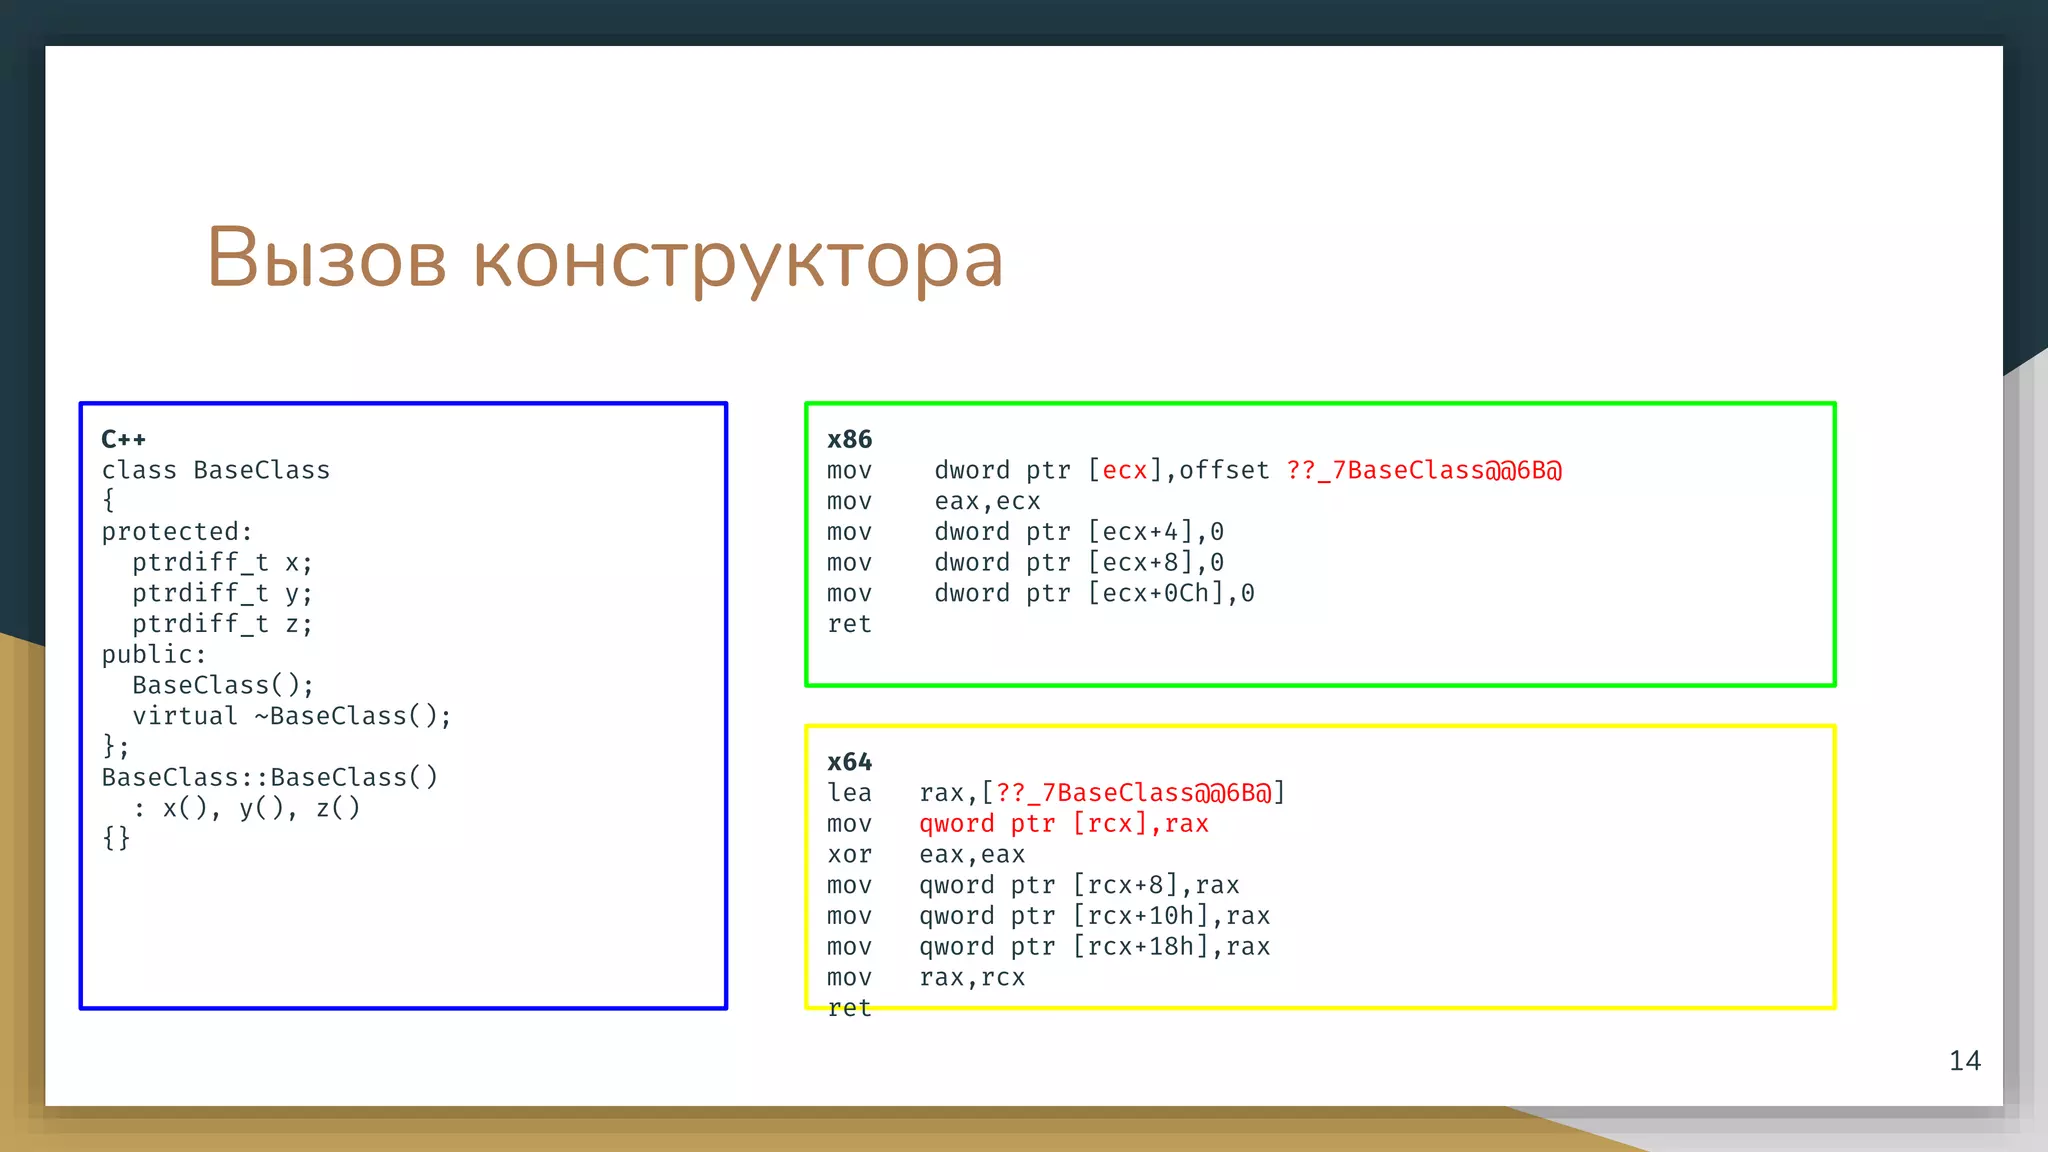Click the "eax,eax" operand
2048x1152 pixels.
(972, 855)
